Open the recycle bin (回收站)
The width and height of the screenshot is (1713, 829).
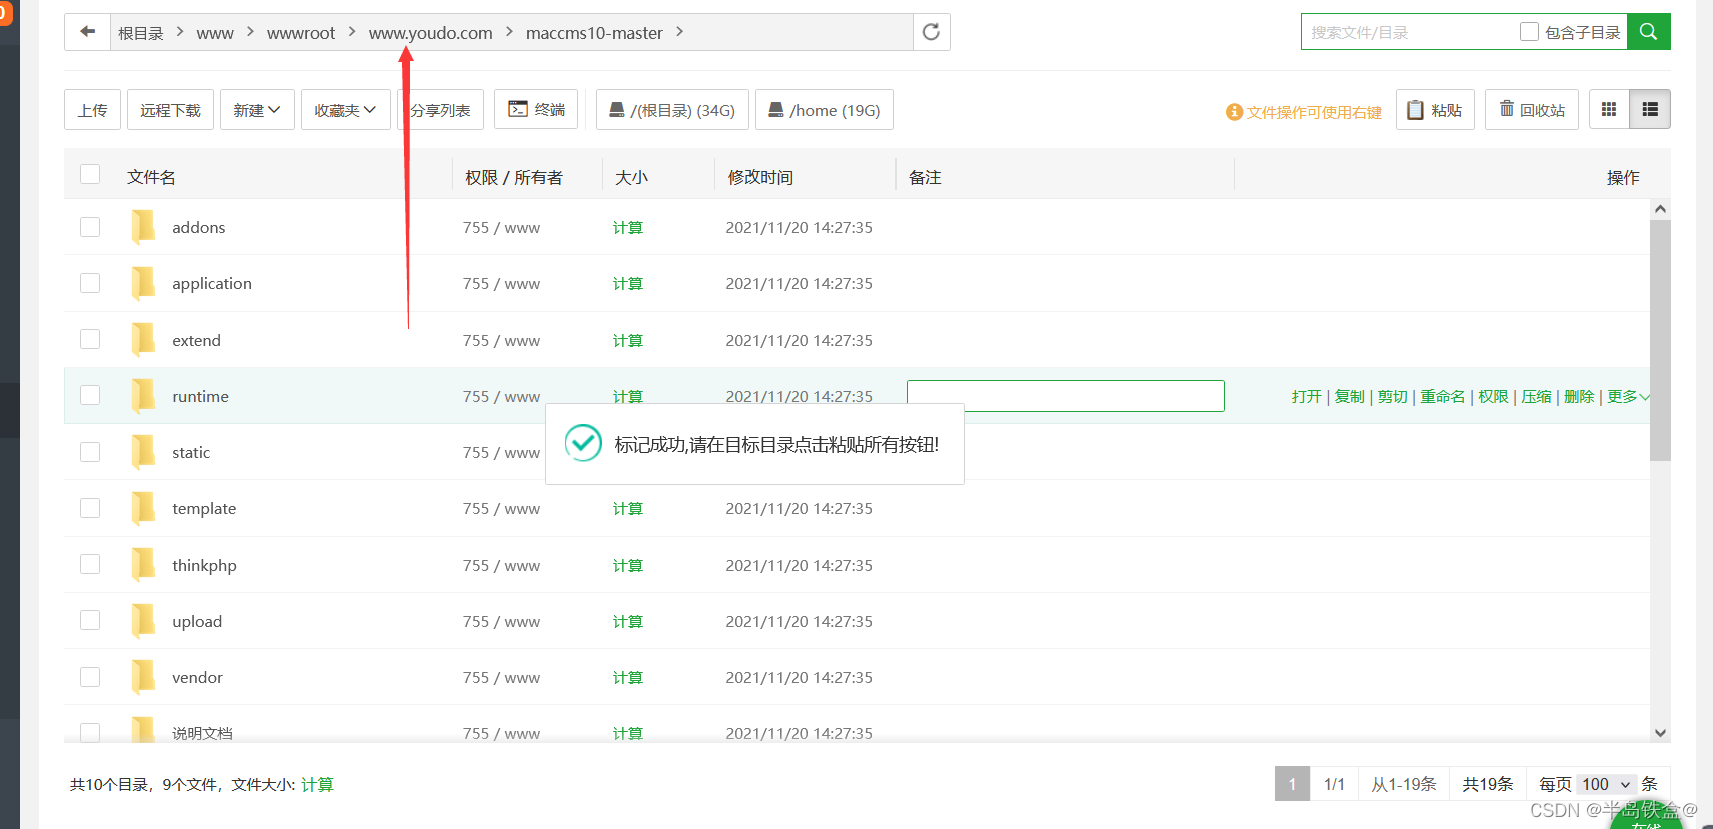pos(1532,110)
